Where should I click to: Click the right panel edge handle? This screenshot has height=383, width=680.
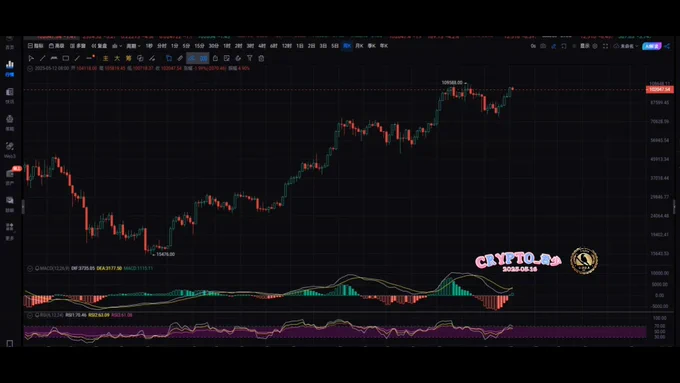tap(673, 207)
